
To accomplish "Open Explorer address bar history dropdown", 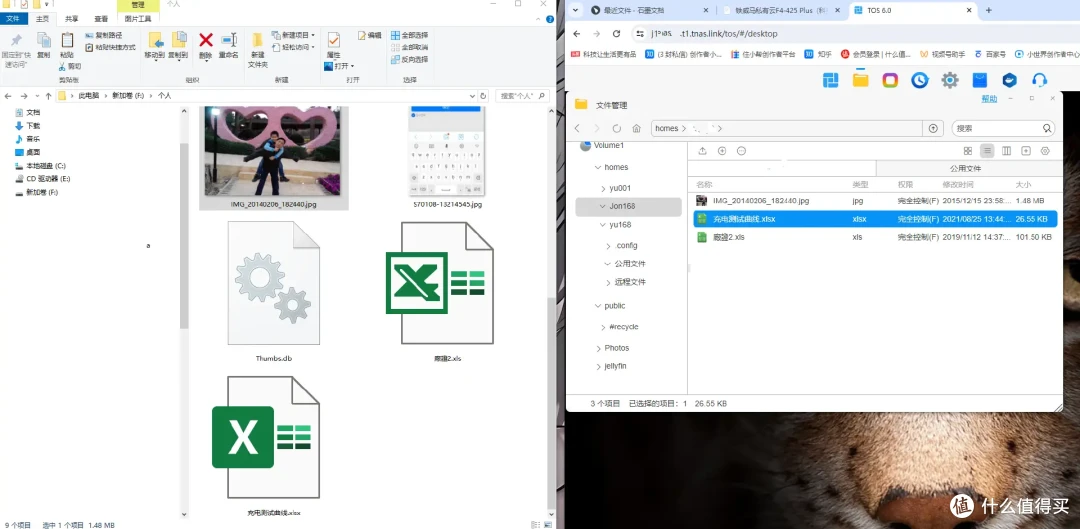I will pos(472,96).
